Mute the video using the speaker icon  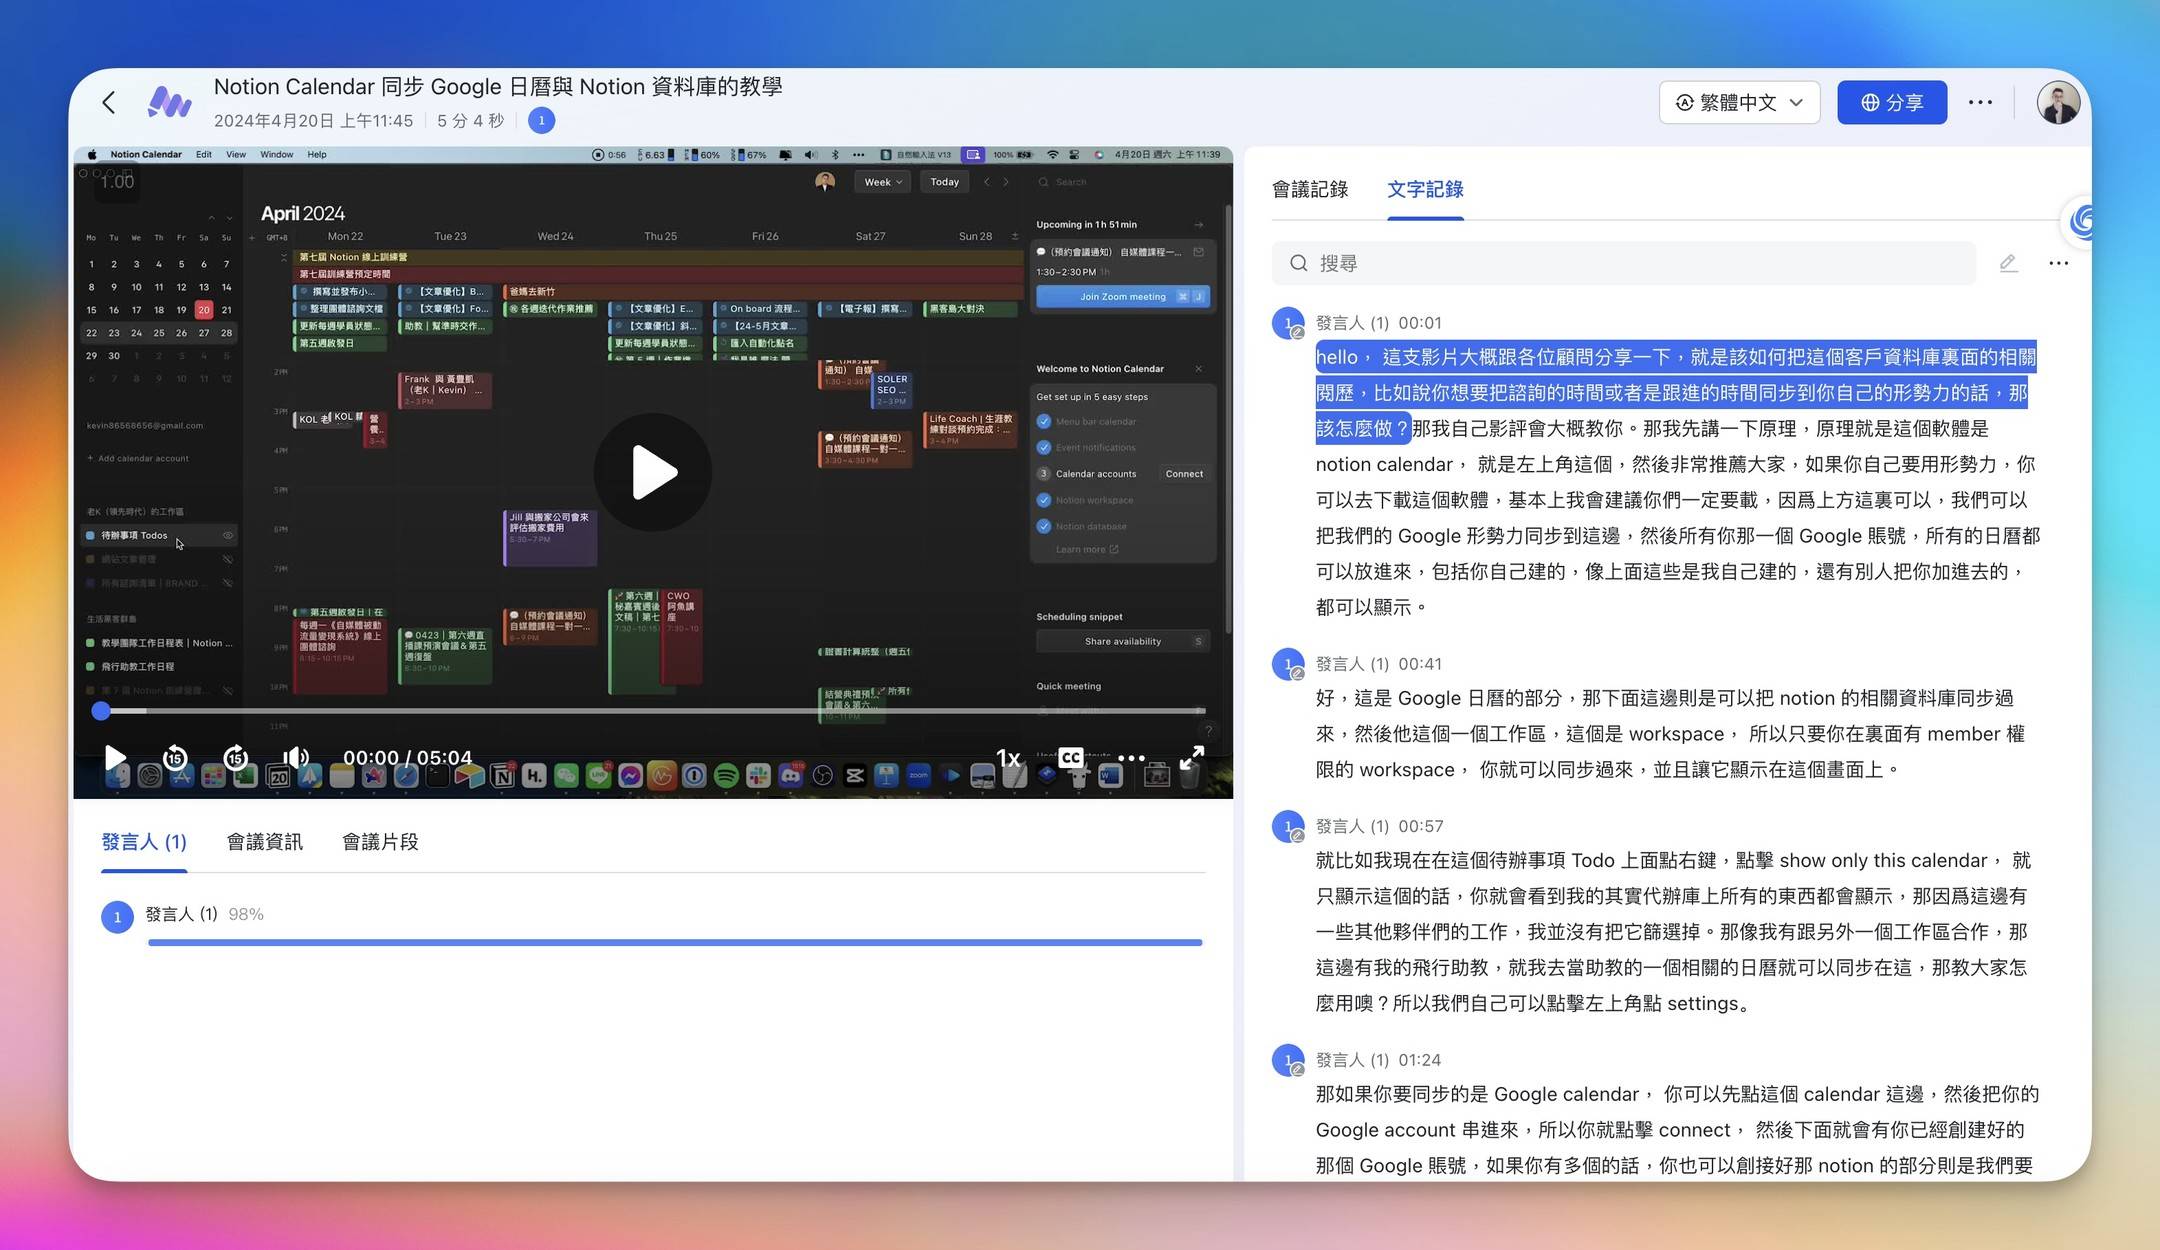point(296,757)
